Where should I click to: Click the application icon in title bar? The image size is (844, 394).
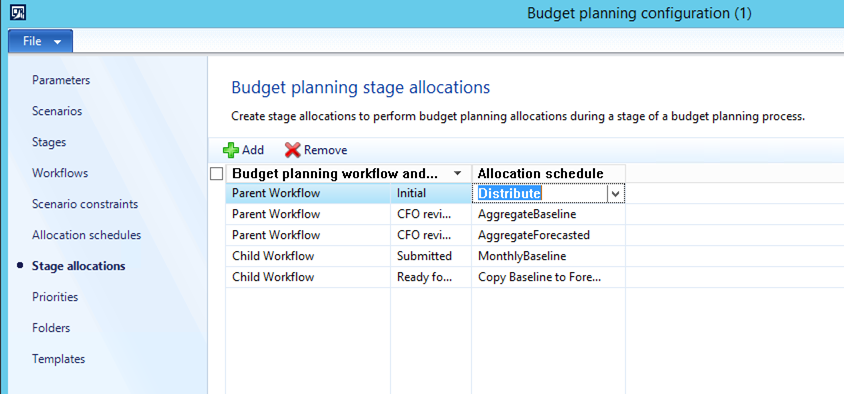[18, 12]
